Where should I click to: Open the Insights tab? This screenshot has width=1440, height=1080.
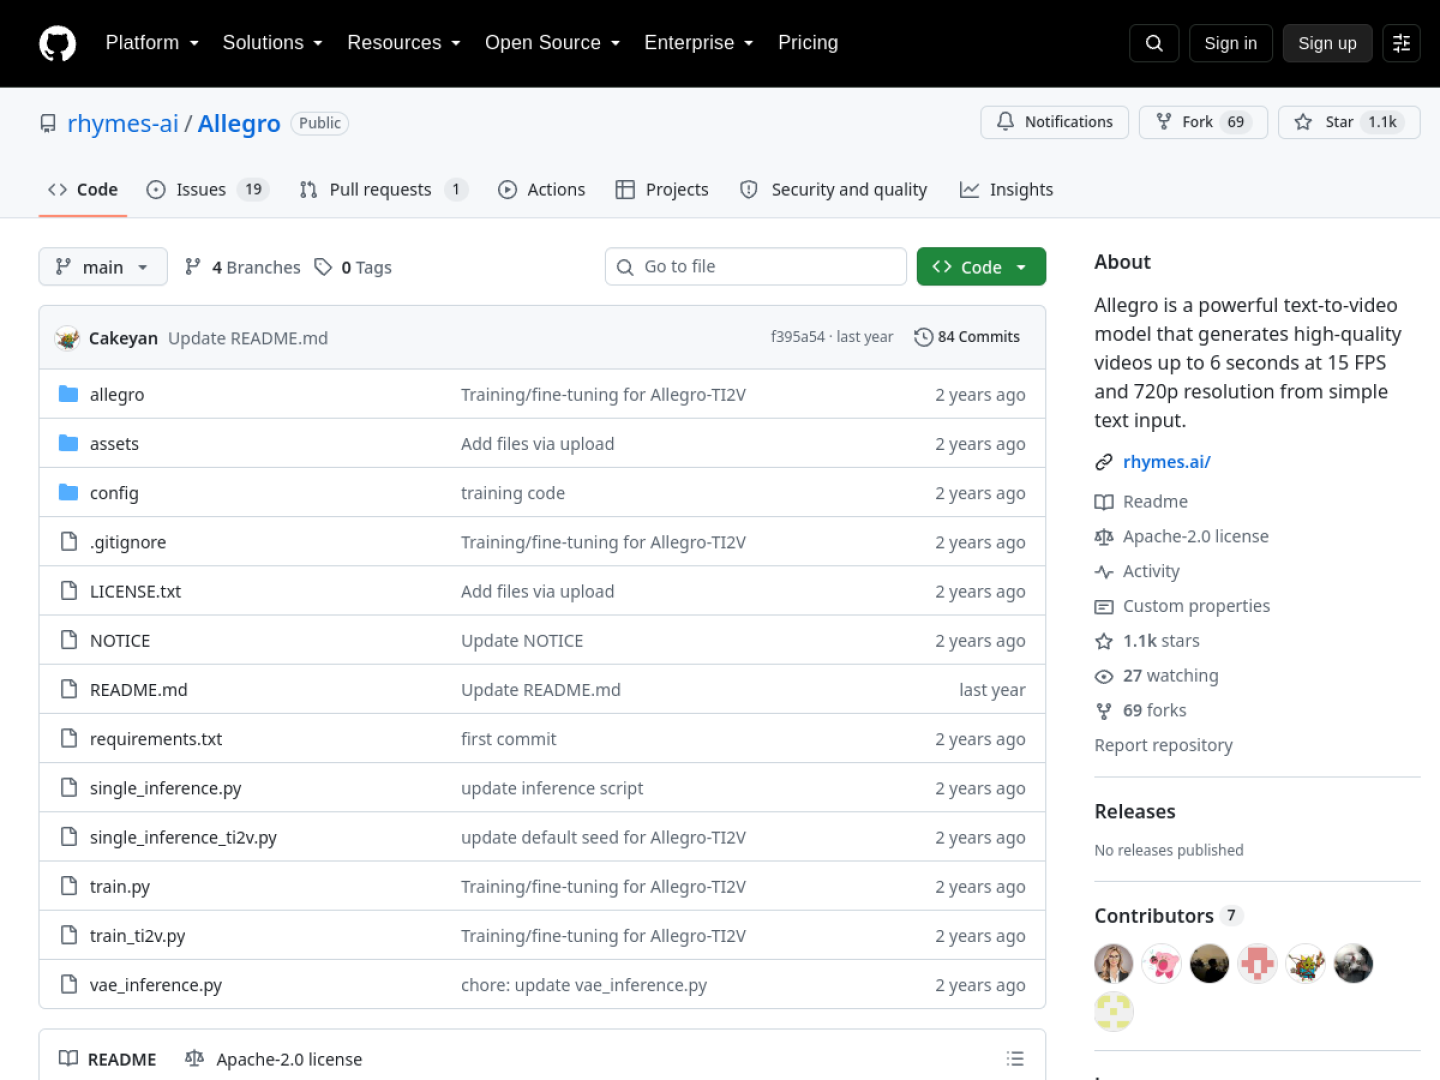(1006, 190)
